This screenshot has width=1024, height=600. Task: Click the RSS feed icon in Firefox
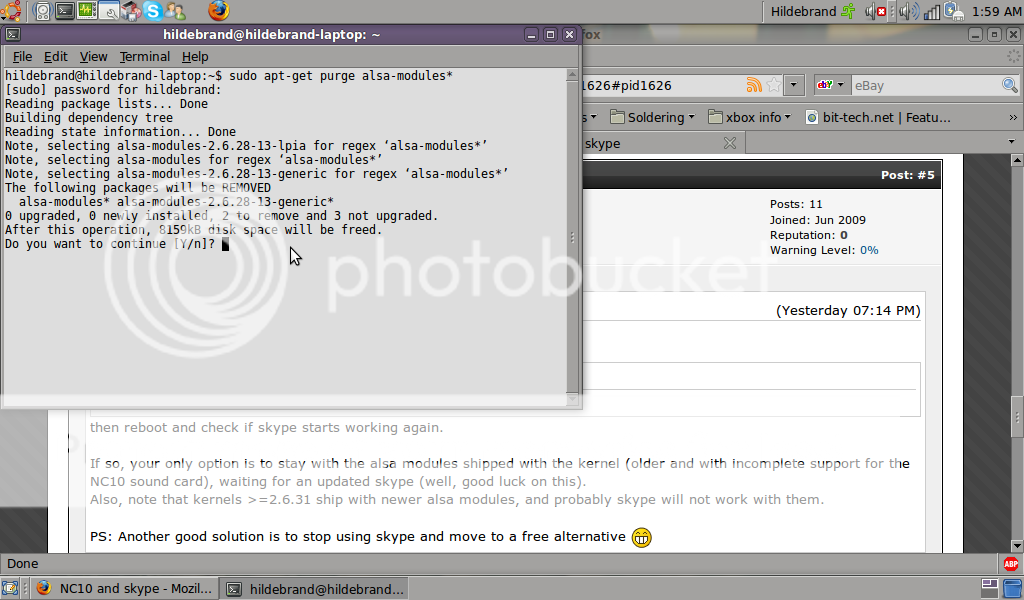(754, 85)
